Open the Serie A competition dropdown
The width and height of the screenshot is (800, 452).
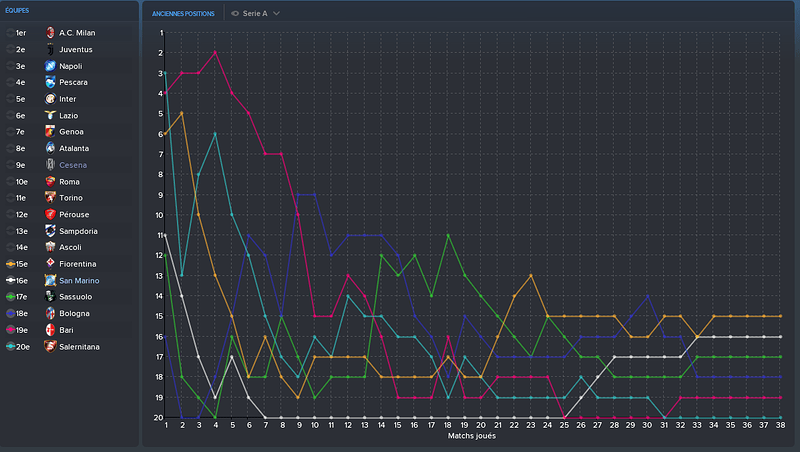256,13
